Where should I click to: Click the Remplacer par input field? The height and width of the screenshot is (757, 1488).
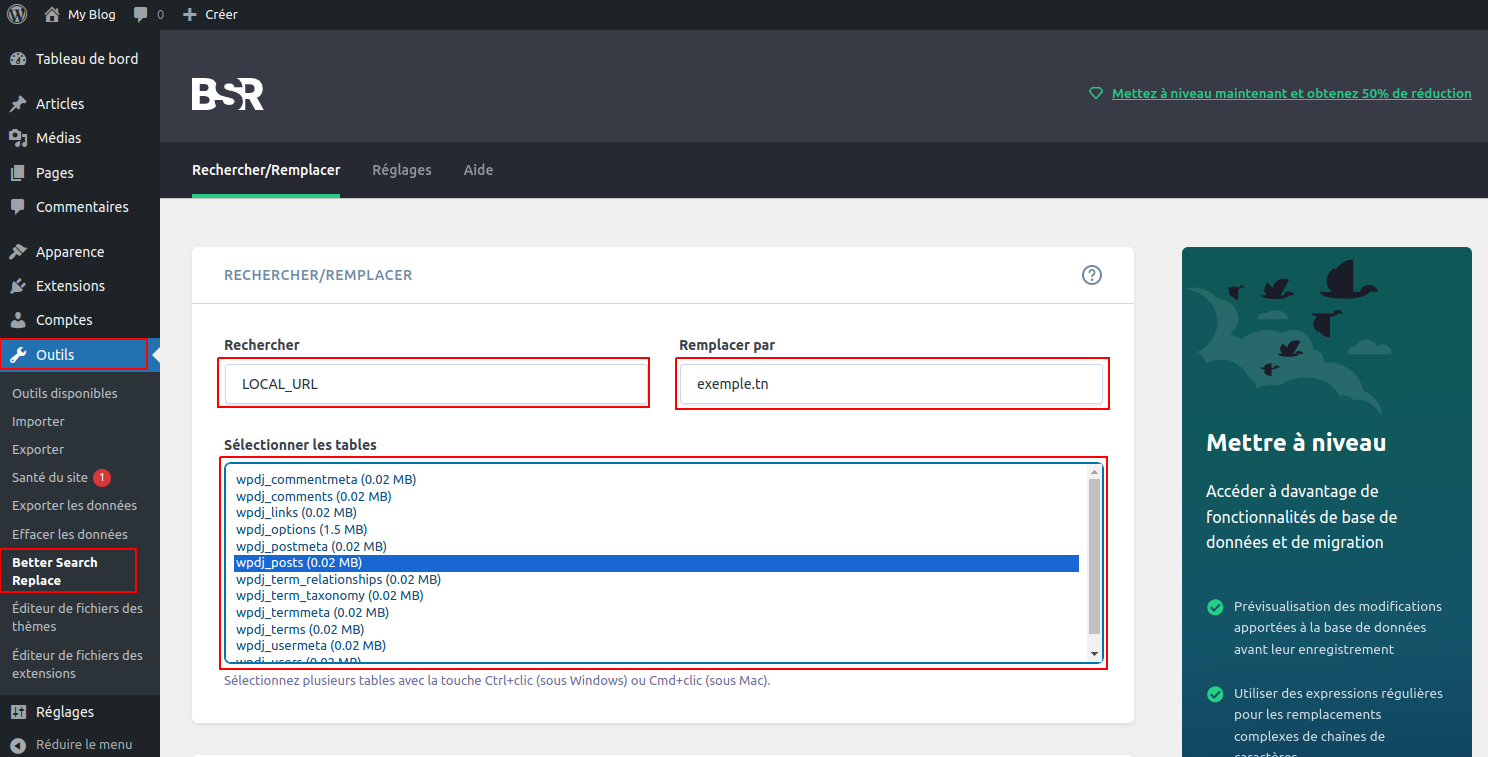coord(890,384)
